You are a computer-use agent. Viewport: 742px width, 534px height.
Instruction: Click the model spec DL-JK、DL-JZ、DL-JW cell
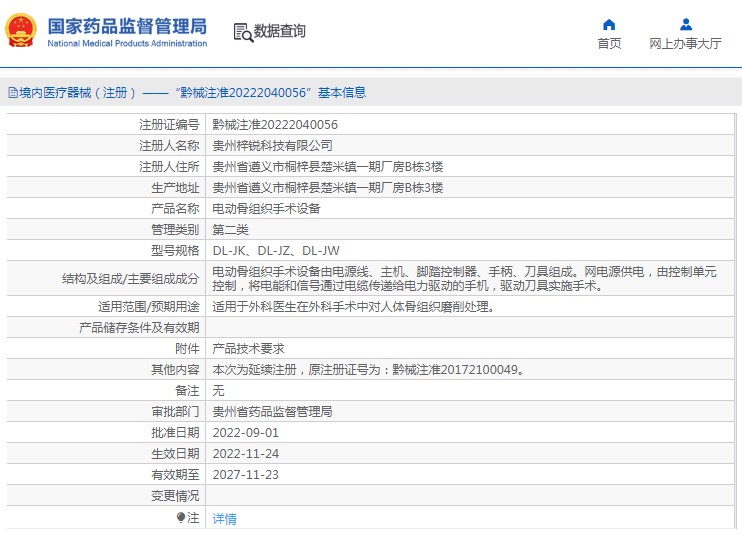pos(469,250)
